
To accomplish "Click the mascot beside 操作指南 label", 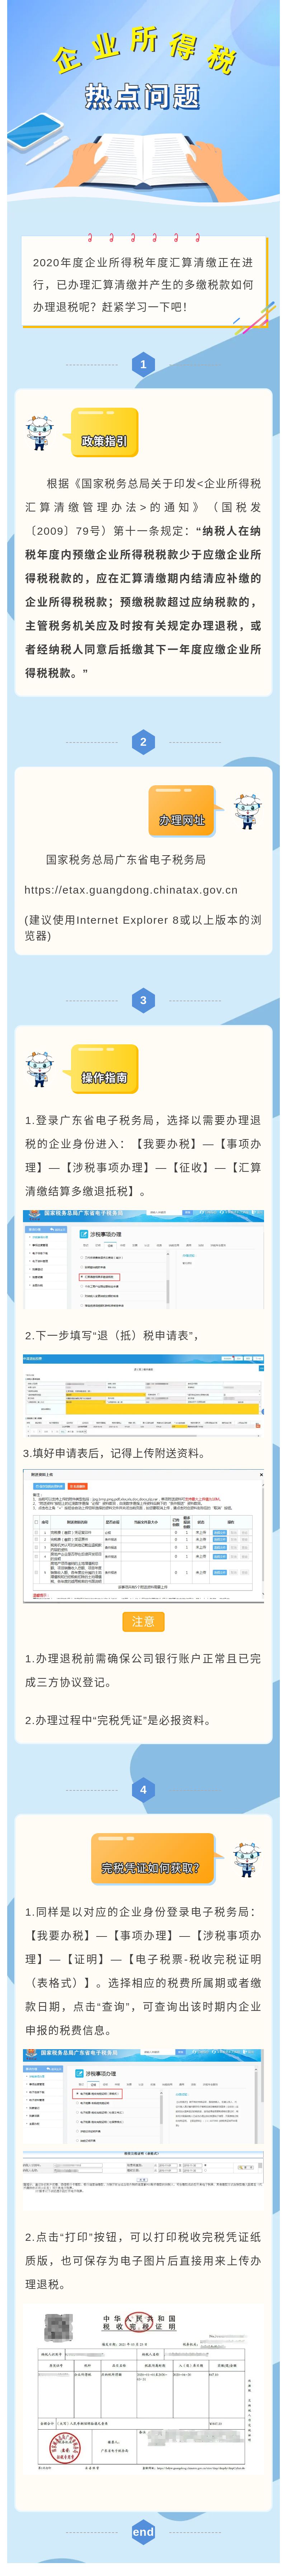I will (x=40, y=1069).
